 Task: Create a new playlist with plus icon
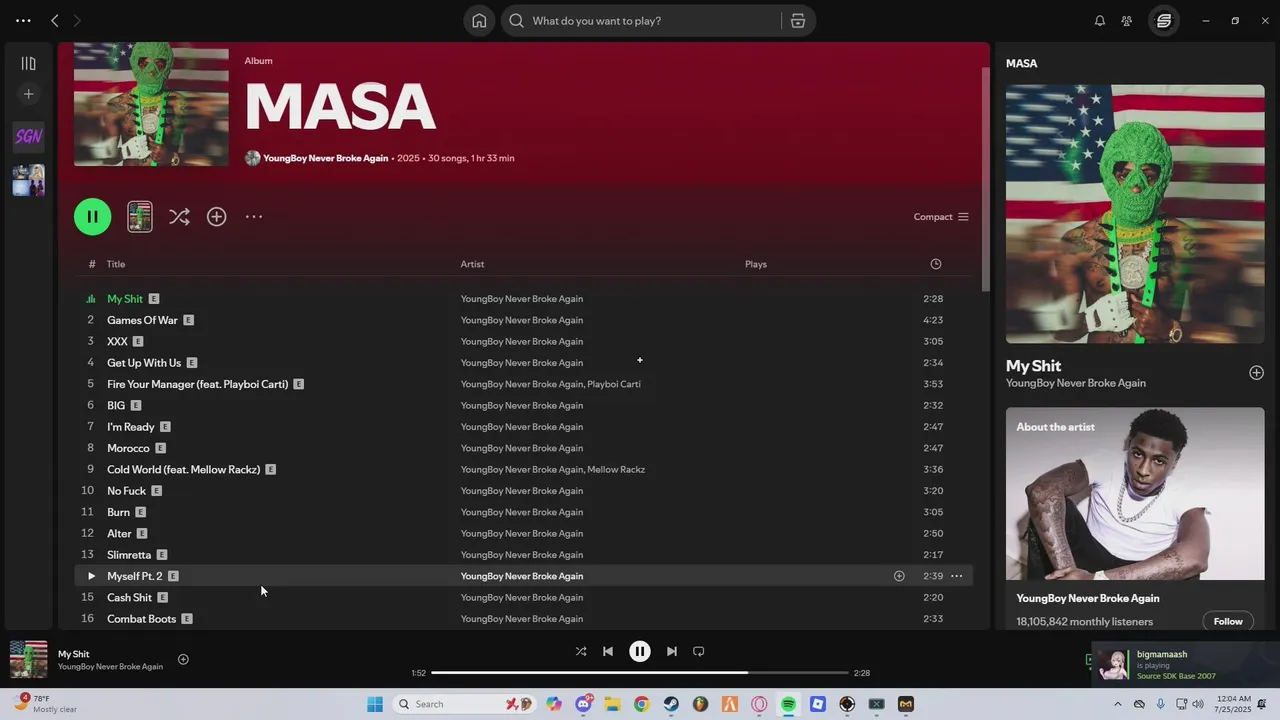pyautogui.click(x=28, y=94)
